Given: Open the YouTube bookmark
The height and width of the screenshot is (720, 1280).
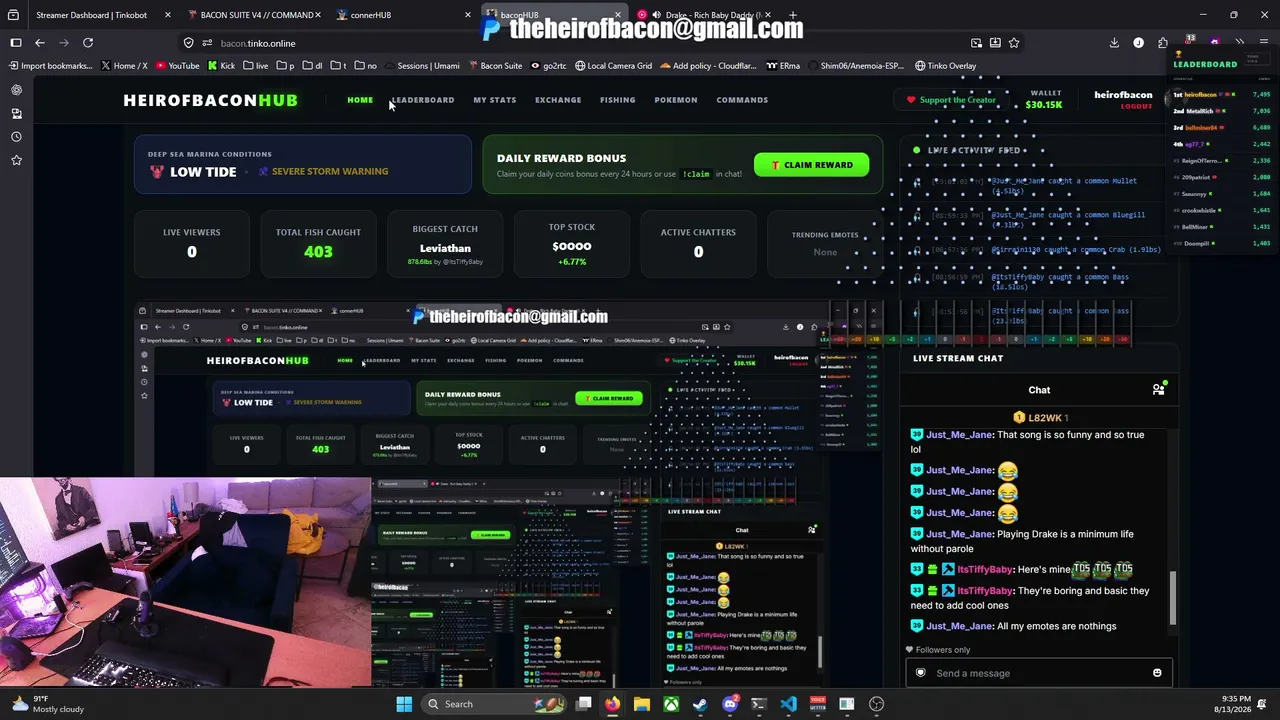Looking at the screenshot, I should 177,66.
